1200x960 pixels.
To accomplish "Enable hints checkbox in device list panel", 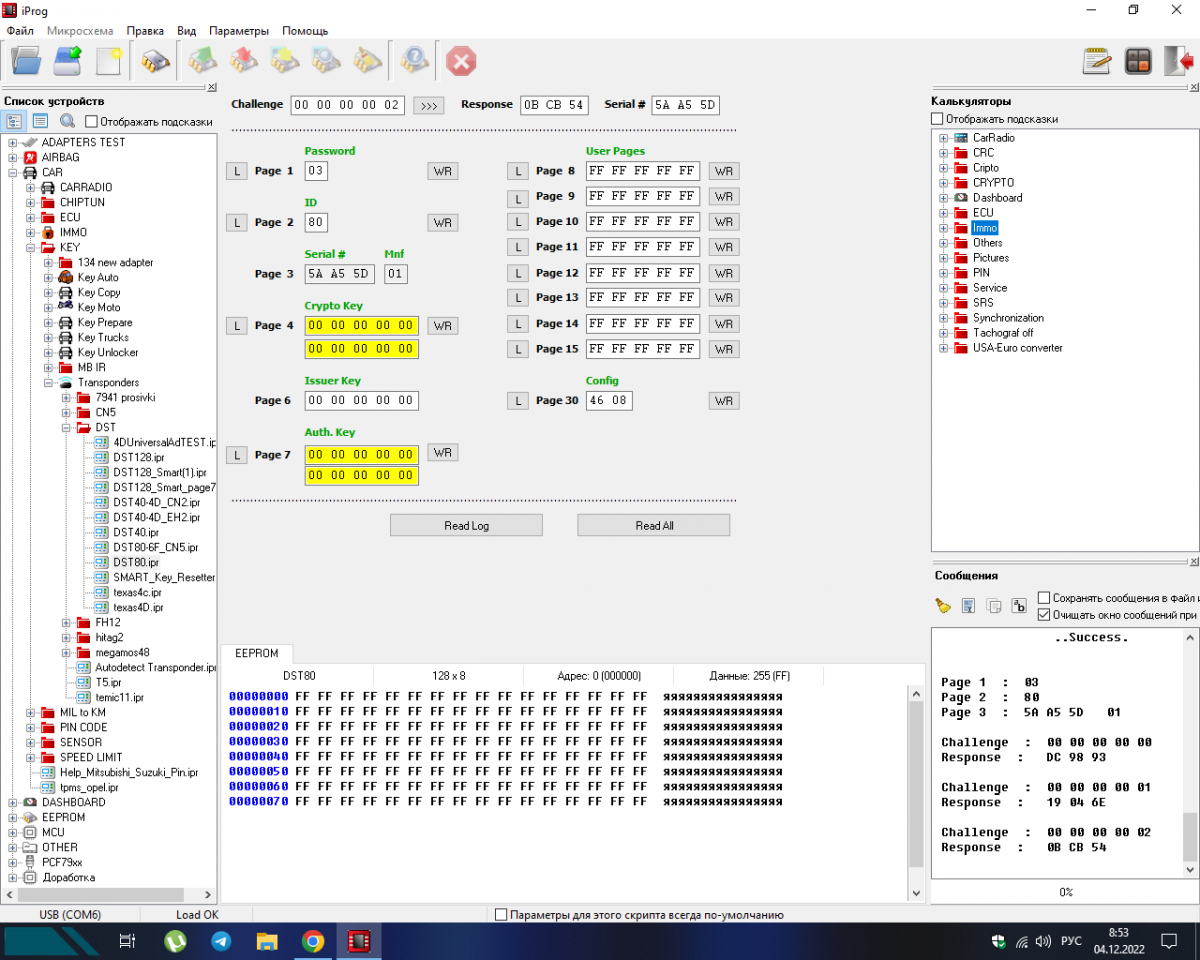I will (x=92, y=122).
